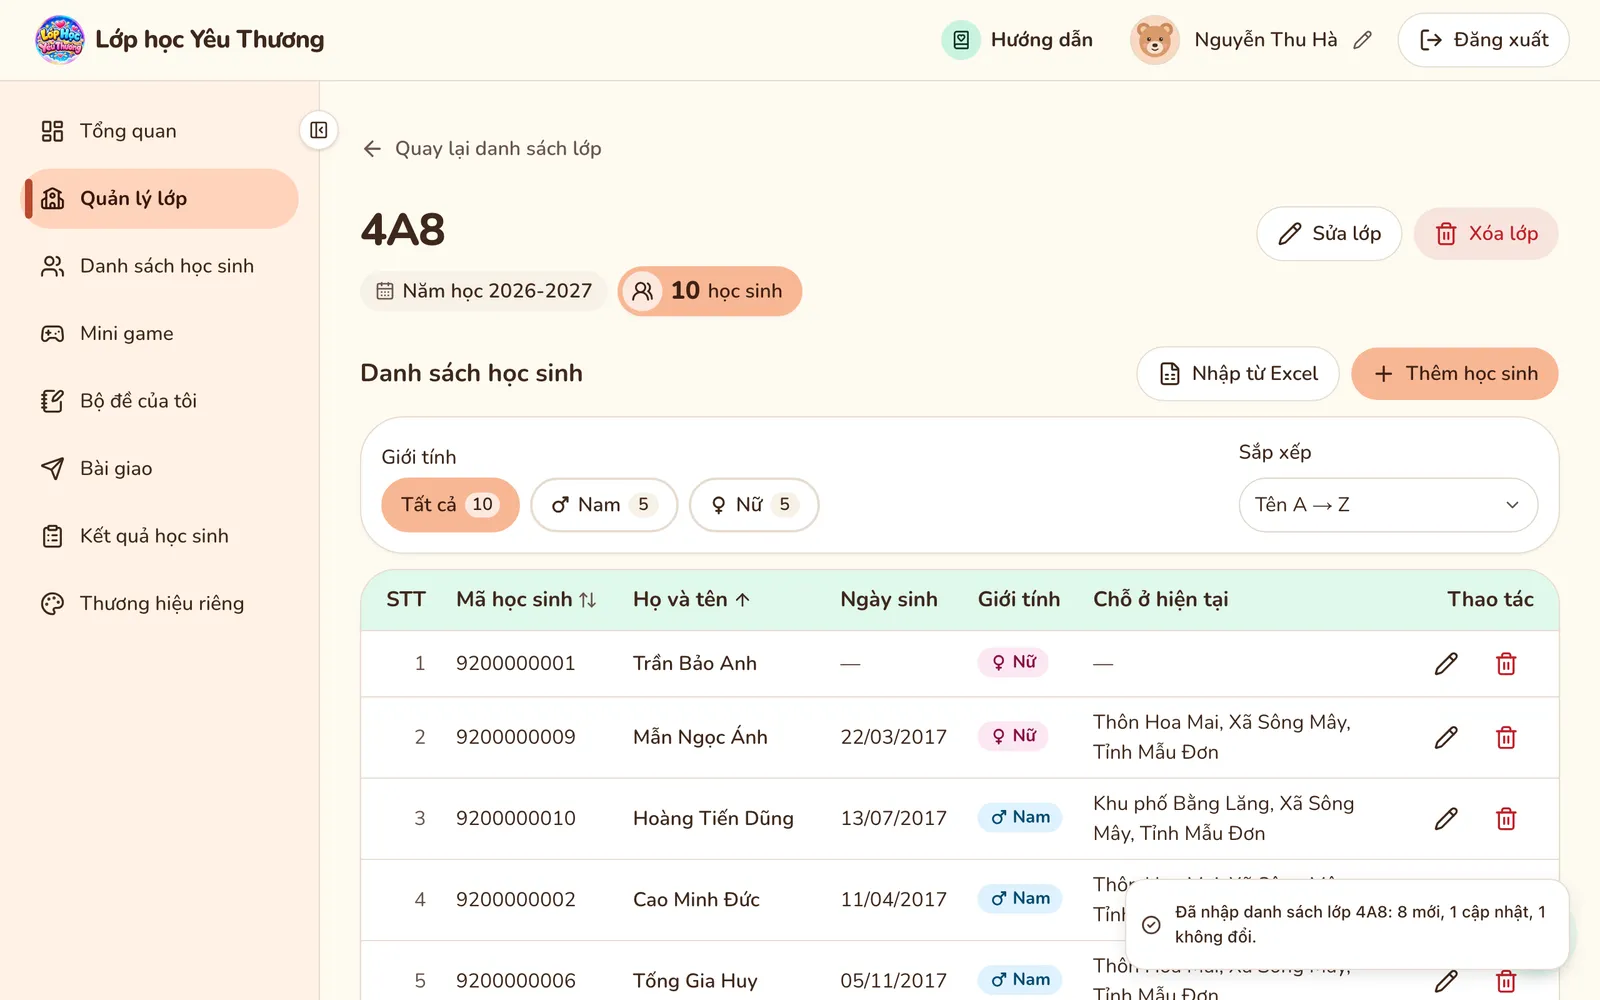Click the name Tống Gia Huy

tap(695, 981)
